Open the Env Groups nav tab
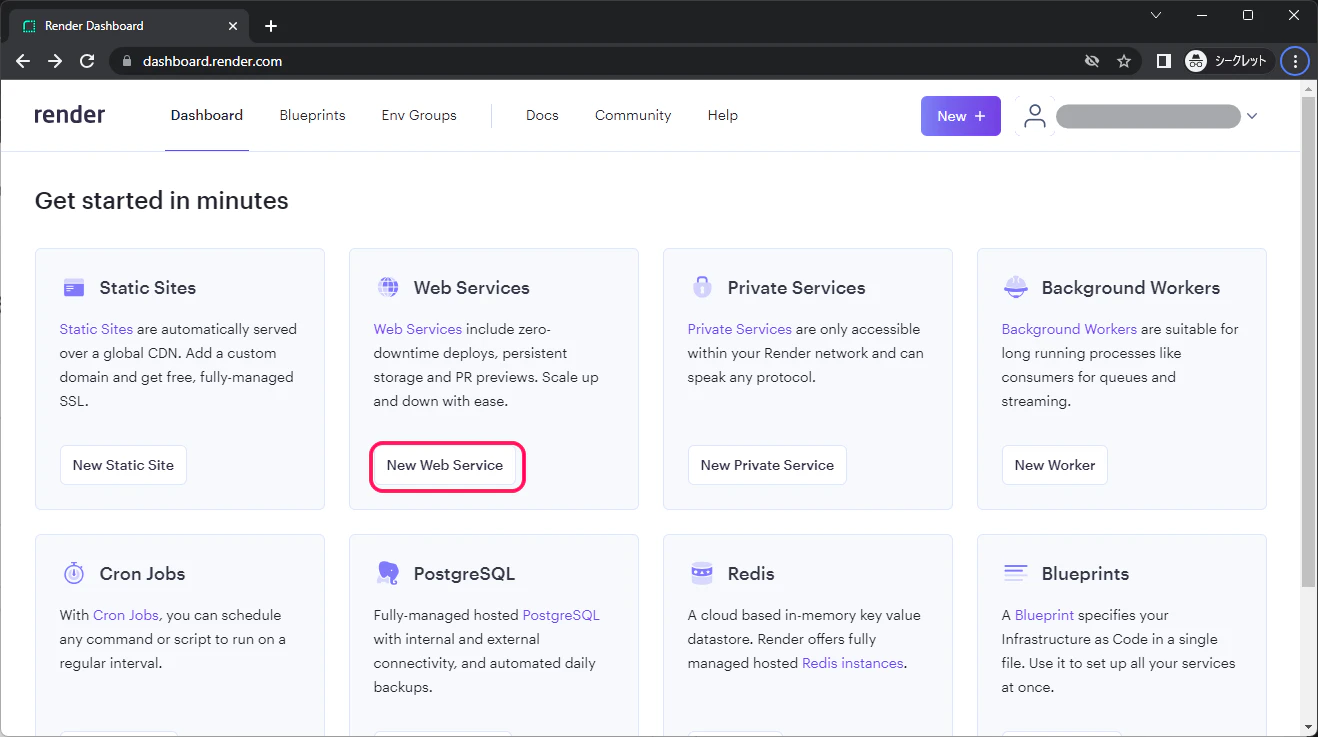Screen dimensions: 1318x737 point(419,115)
